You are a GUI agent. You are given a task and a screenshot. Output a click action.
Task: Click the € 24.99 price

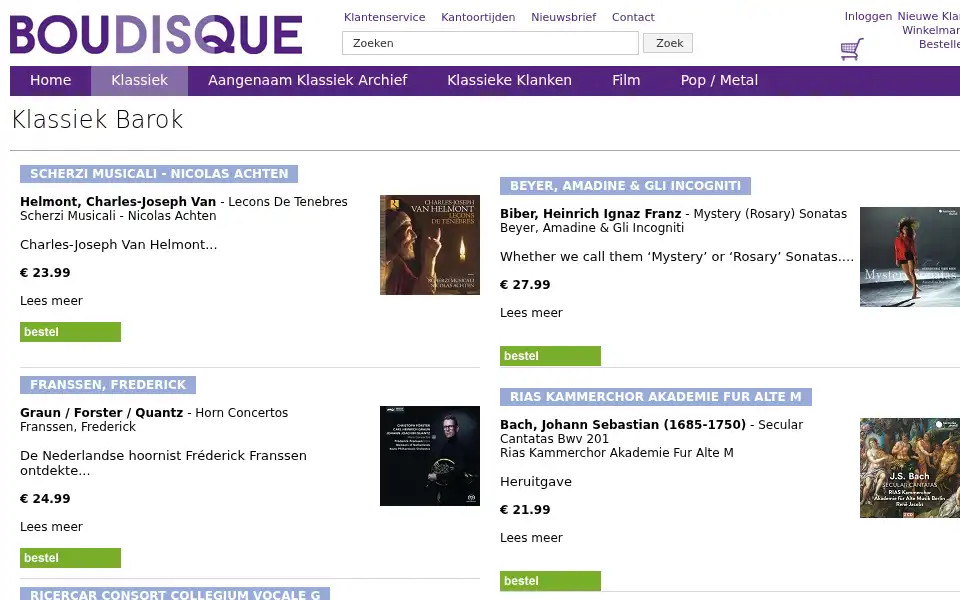(45, 498)
